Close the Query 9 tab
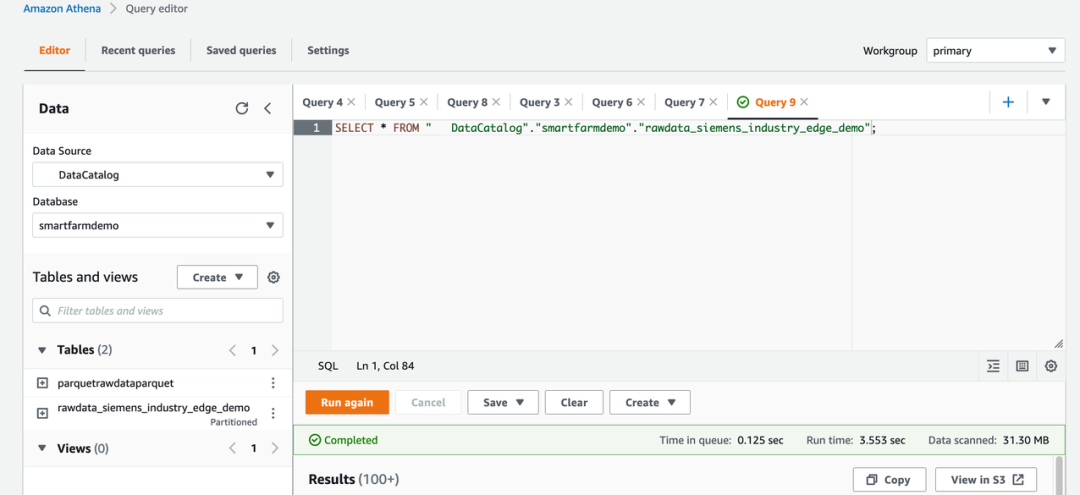 point(804,102)
